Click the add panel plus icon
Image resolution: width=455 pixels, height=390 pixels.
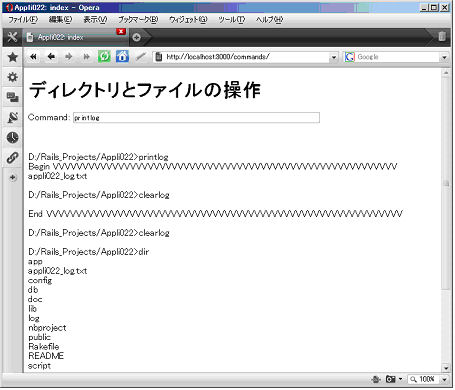pyautogui.click(x=13, y=177)
